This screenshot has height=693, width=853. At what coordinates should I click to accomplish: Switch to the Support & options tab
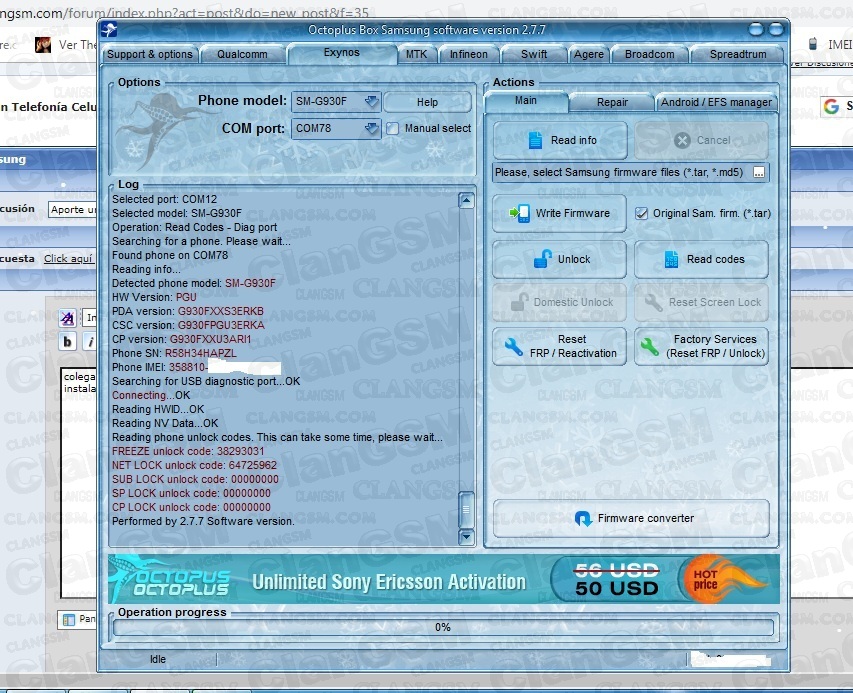coord(150,54)
